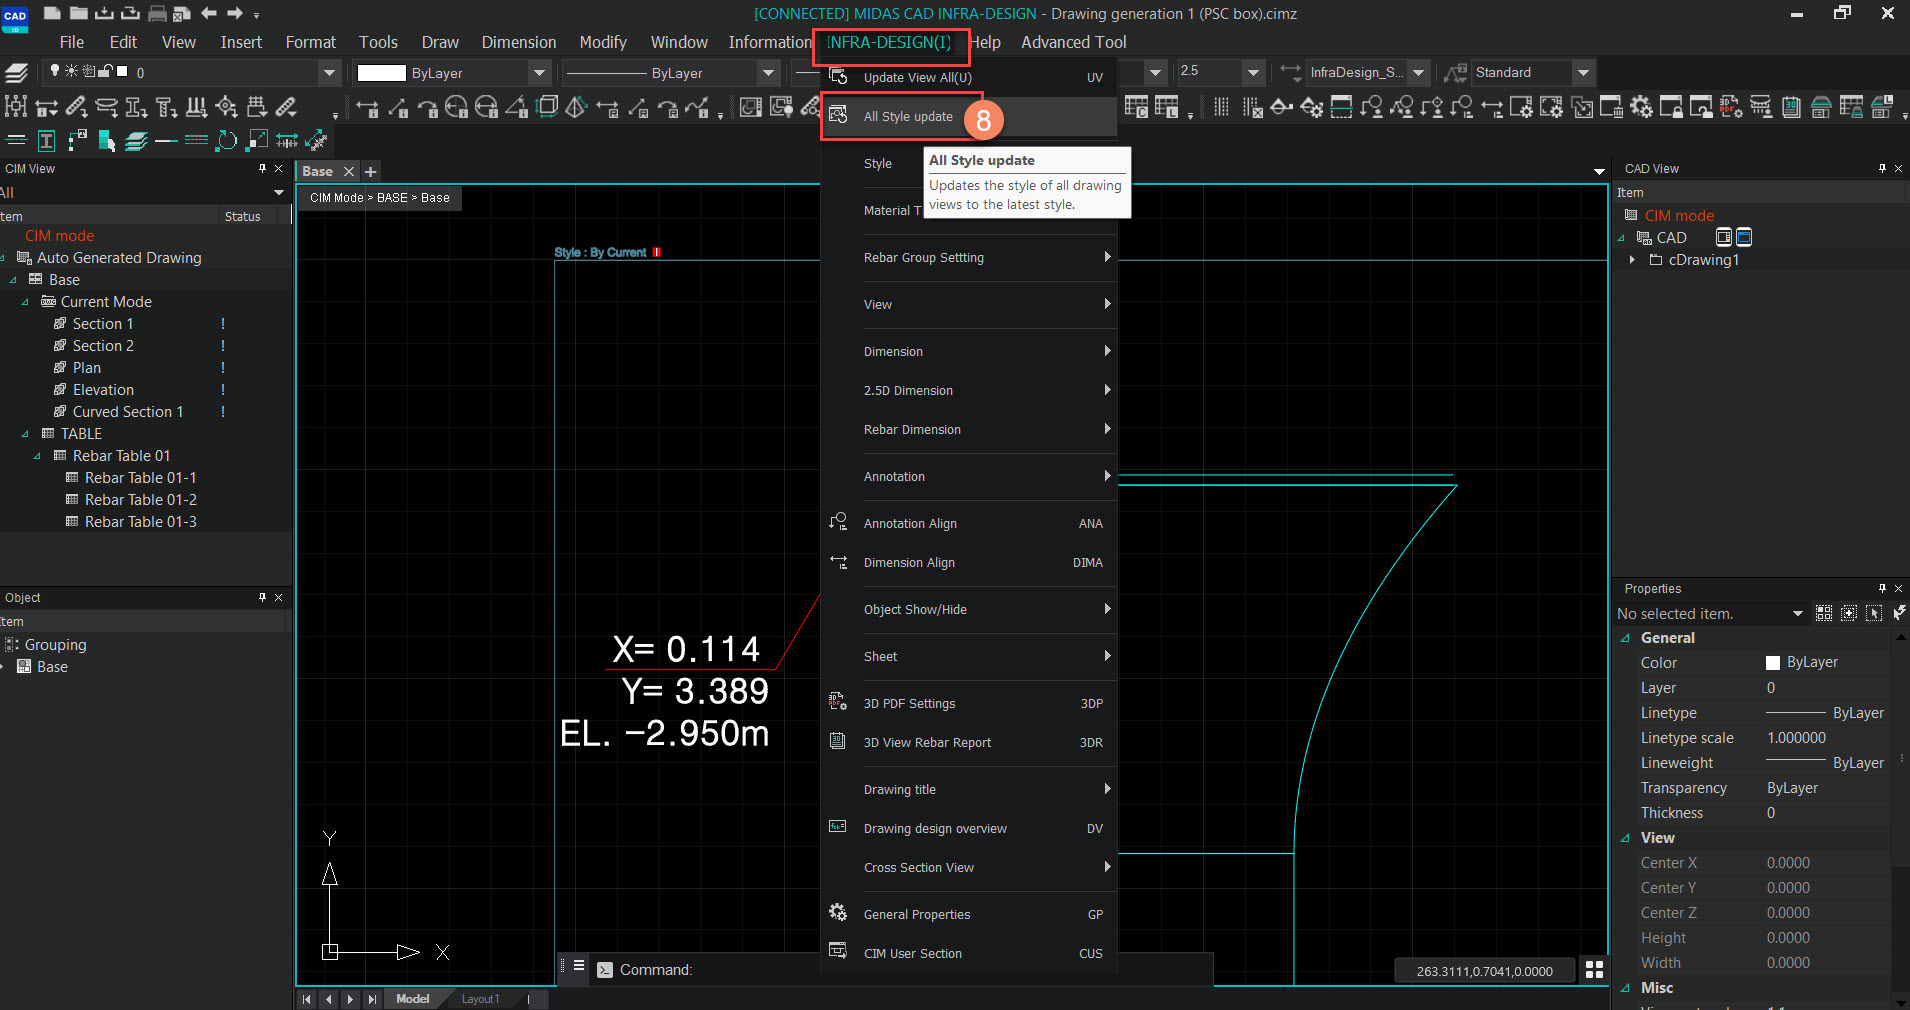Toggle the CAD View panel pin

[x=1882, y=168]
